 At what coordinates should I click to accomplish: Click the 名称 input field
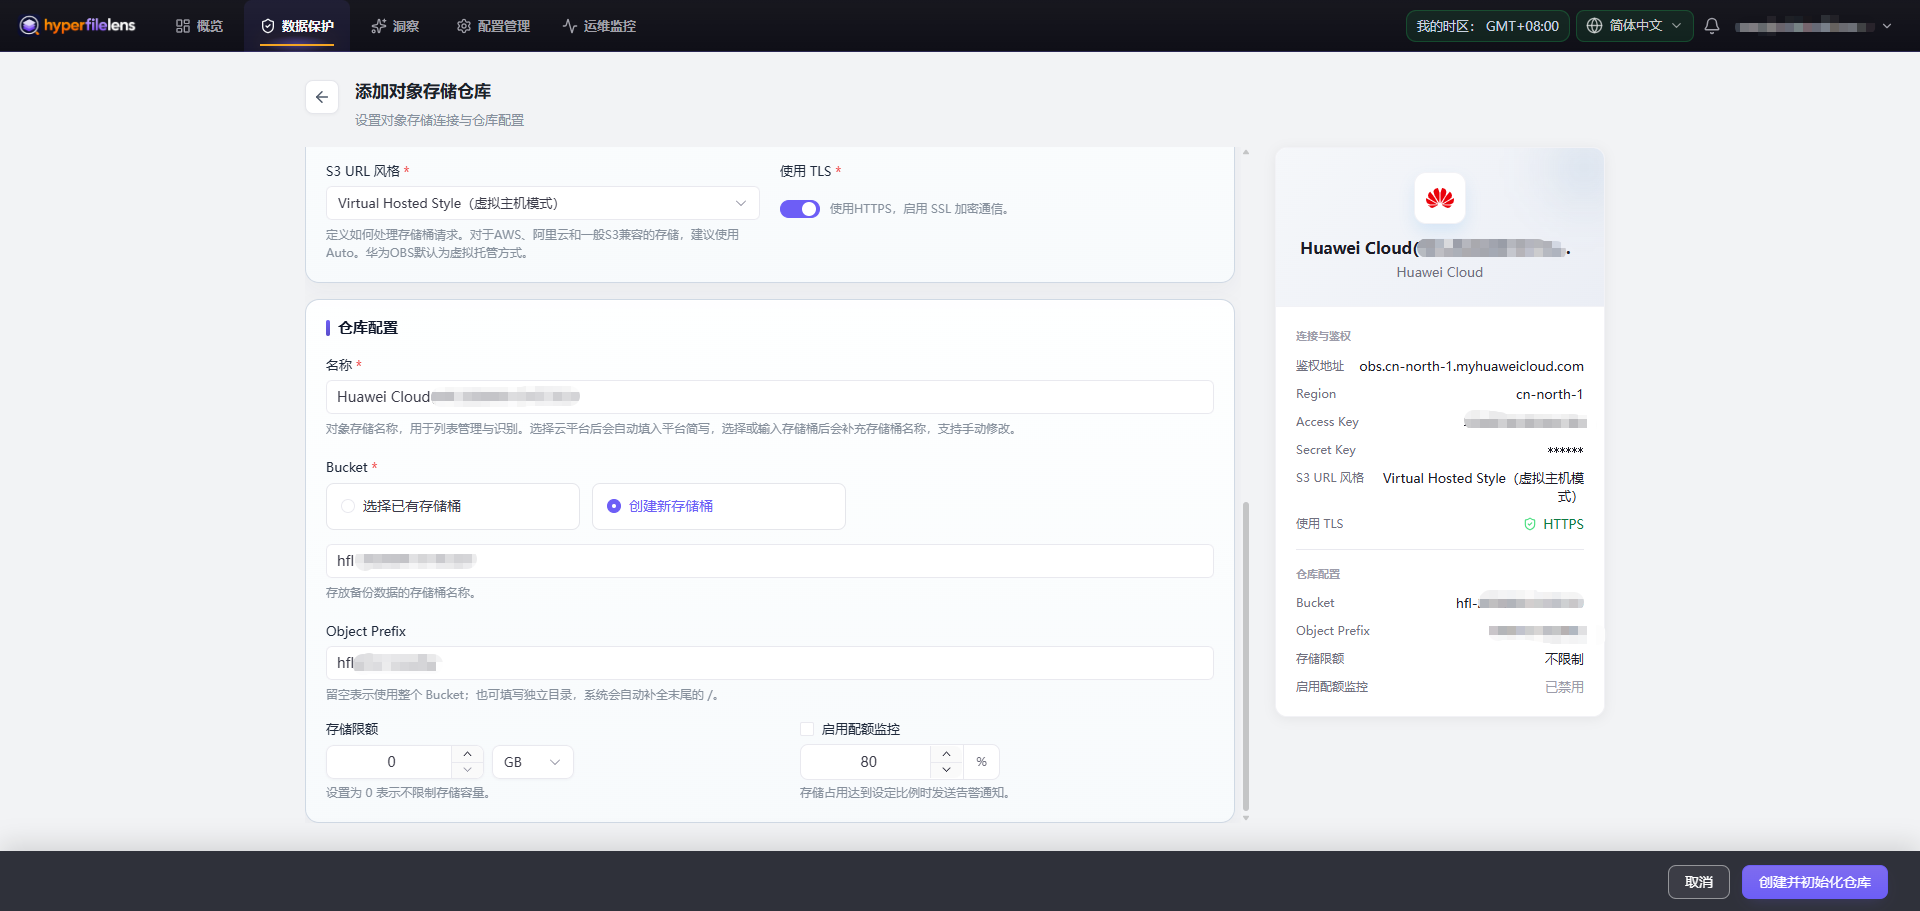pyautogui.click(x=769, y=397)
